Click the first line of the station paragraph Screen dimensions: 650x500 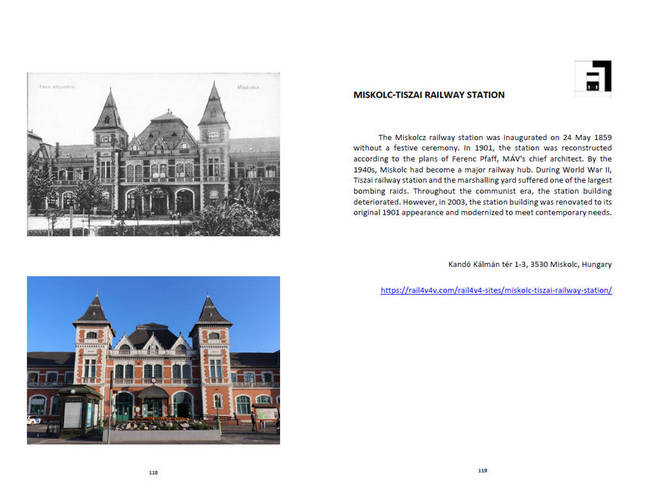click(494, 136)
